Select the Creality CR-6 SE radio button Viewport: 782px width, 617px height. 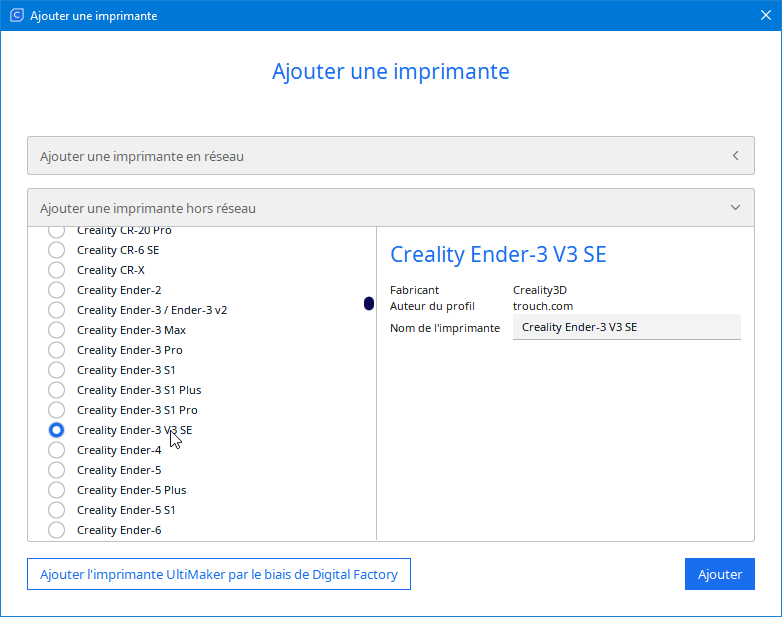pos(56,250)
